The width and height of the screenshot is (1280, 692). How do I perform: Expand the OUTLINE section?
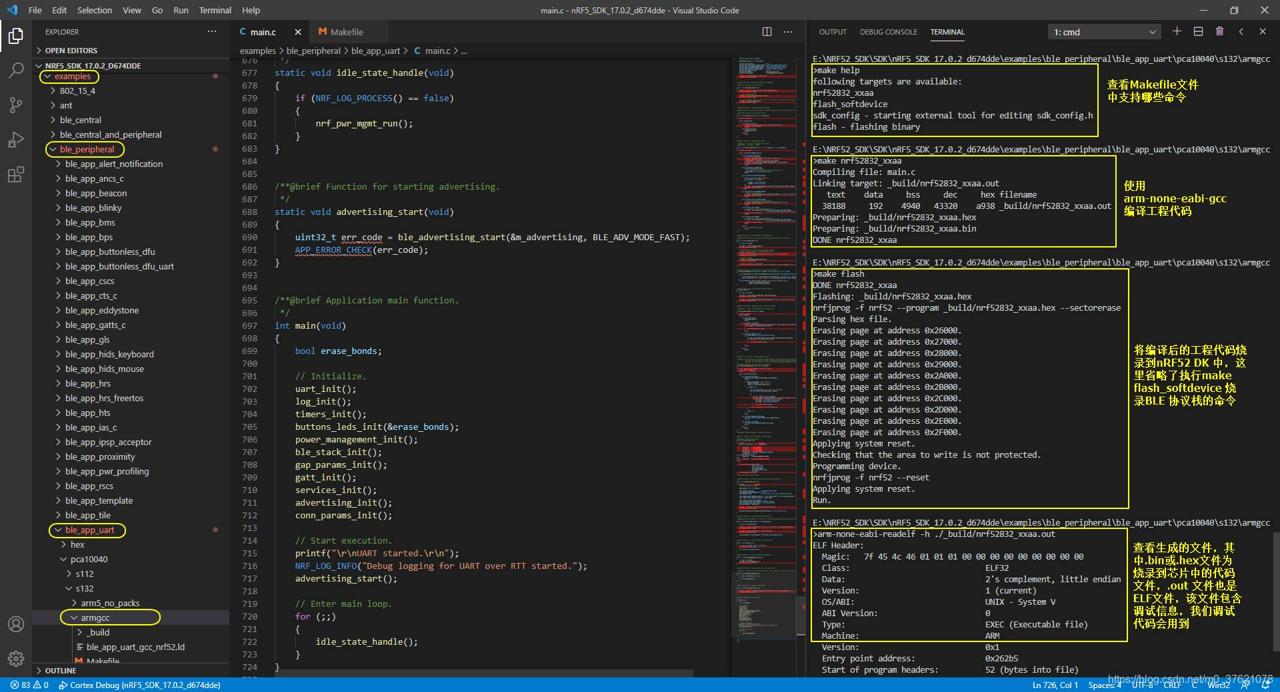click(x=131, y=671)
